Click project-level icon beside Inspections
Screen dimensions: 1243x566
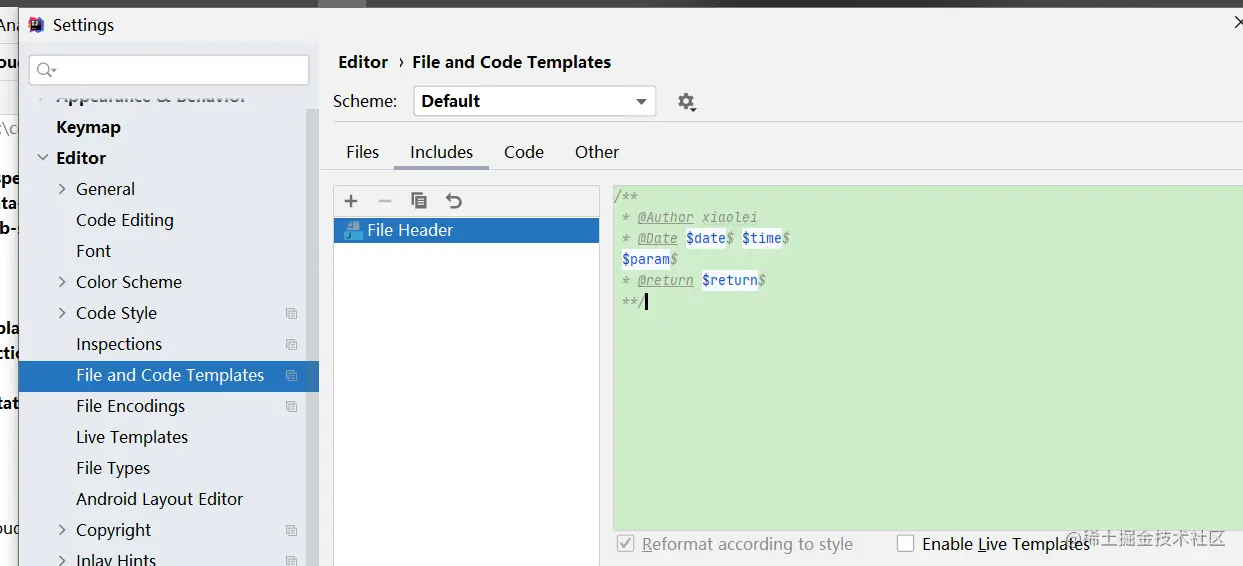tap(291, 344)
